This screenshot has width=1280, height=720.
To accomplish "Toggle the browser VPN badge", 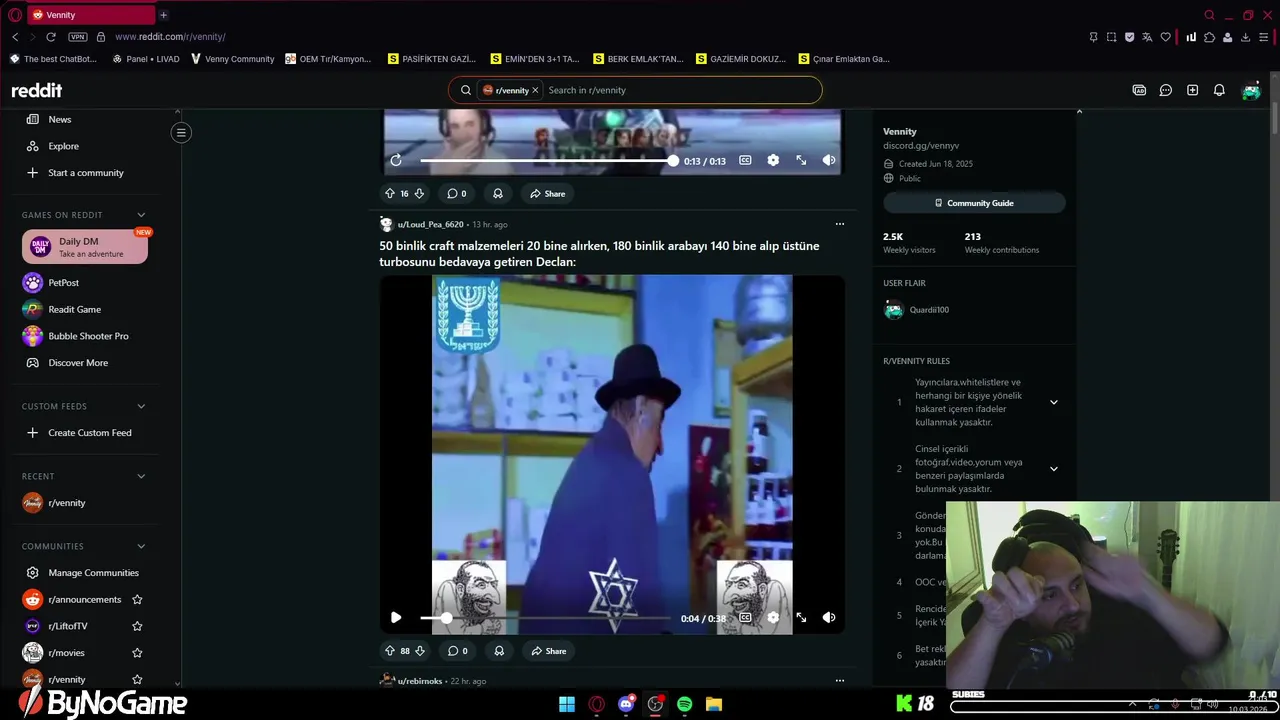I will tap(77, 37).
